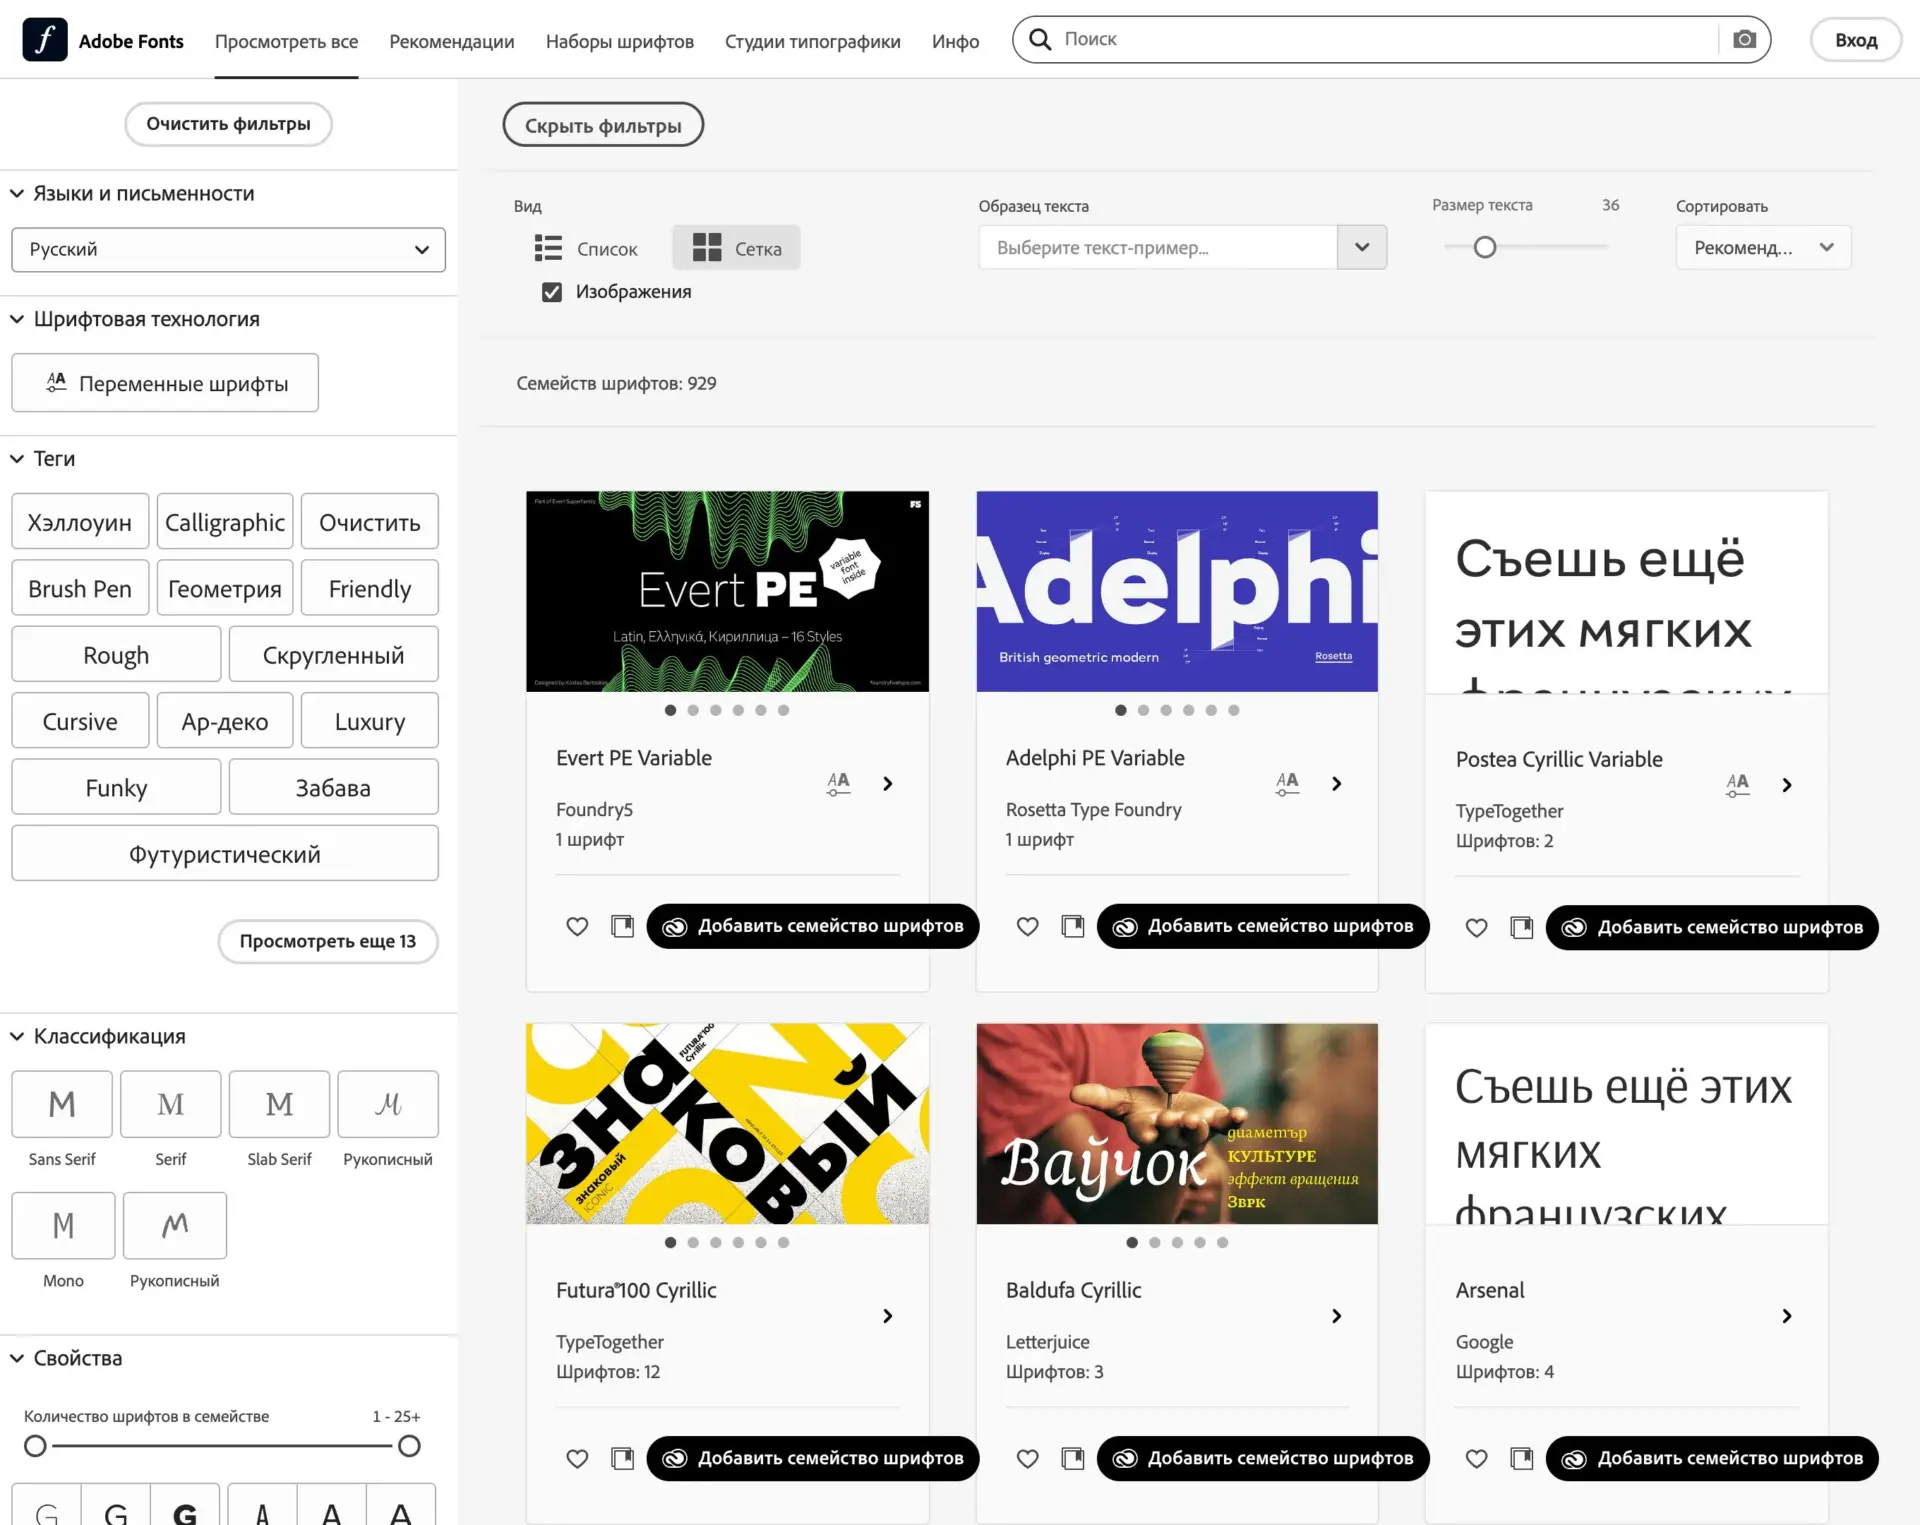Toggle the Футуристический tag filter
Screen dimensions: 1920x1525
tap(225, 854)
